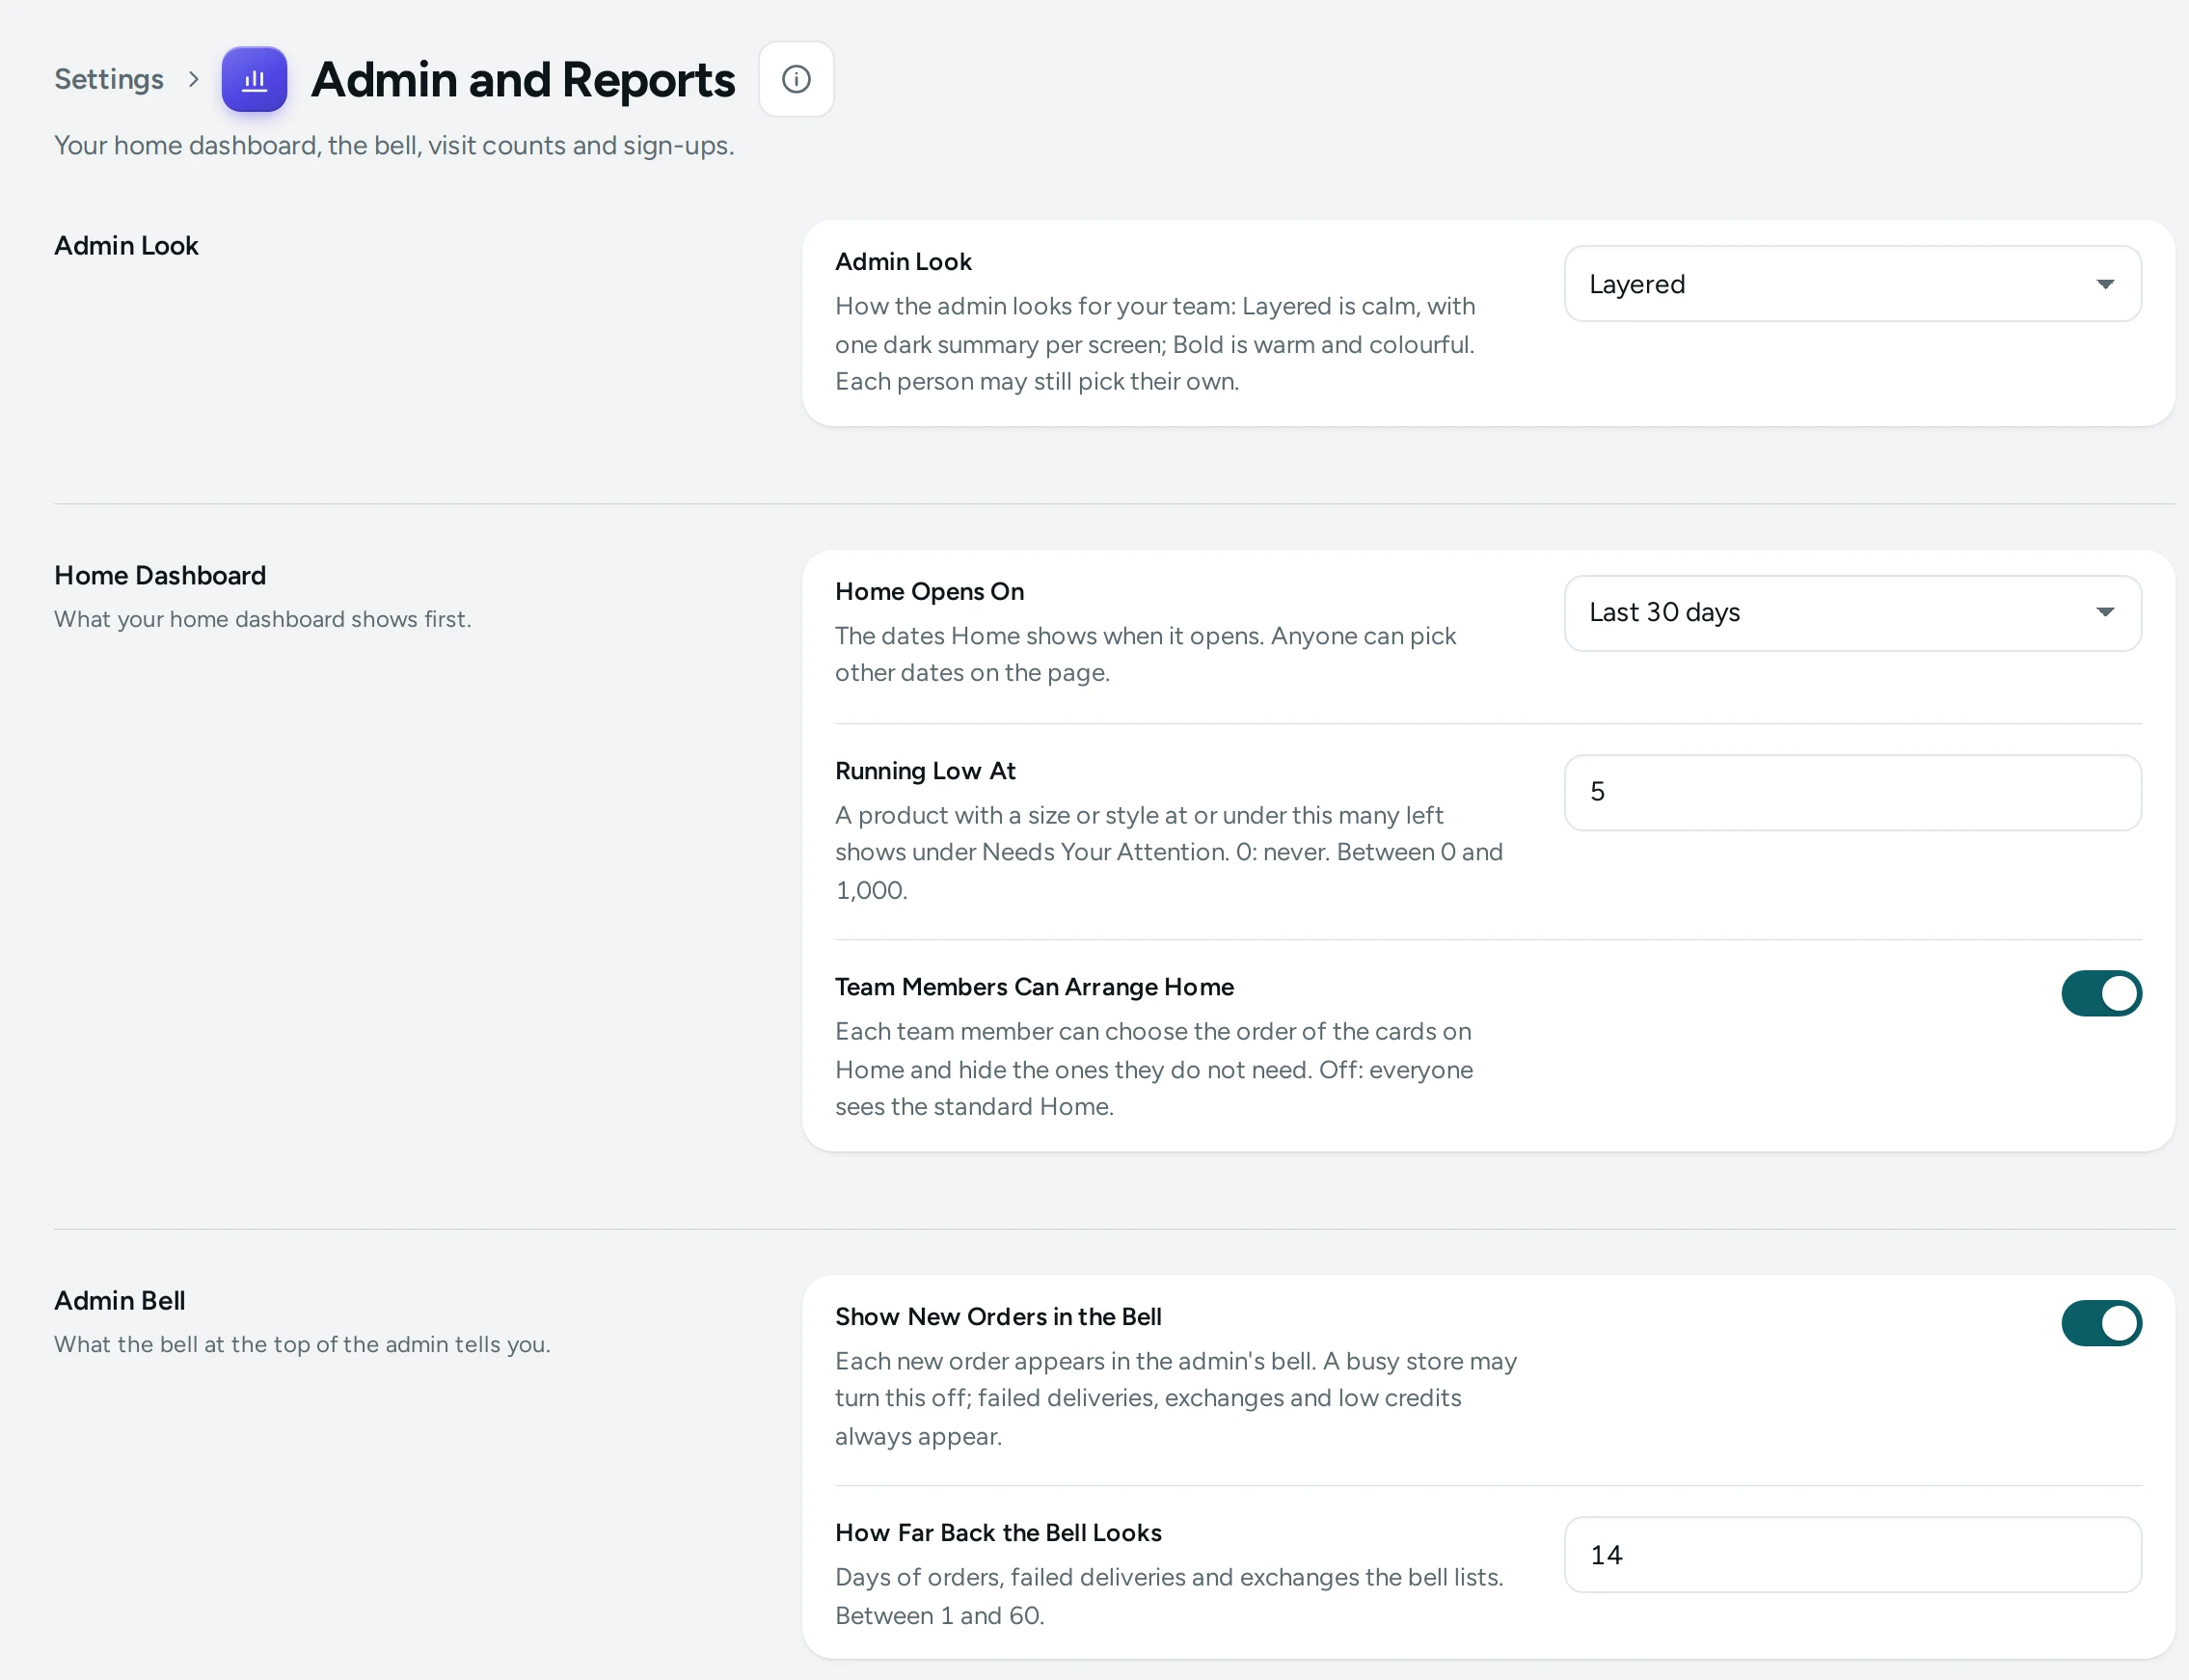This screenshot has width=2189, height=1680.
Task: Click the Settings breadcrumb link
Action: coord(109,79)
